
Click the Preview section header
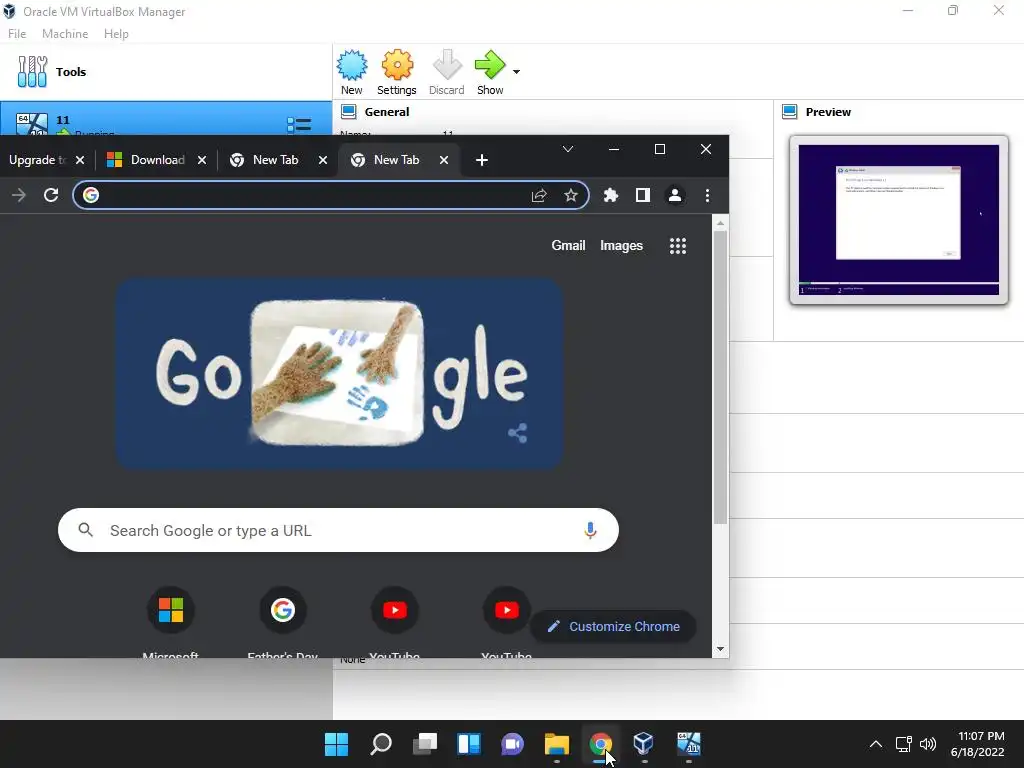828,112
